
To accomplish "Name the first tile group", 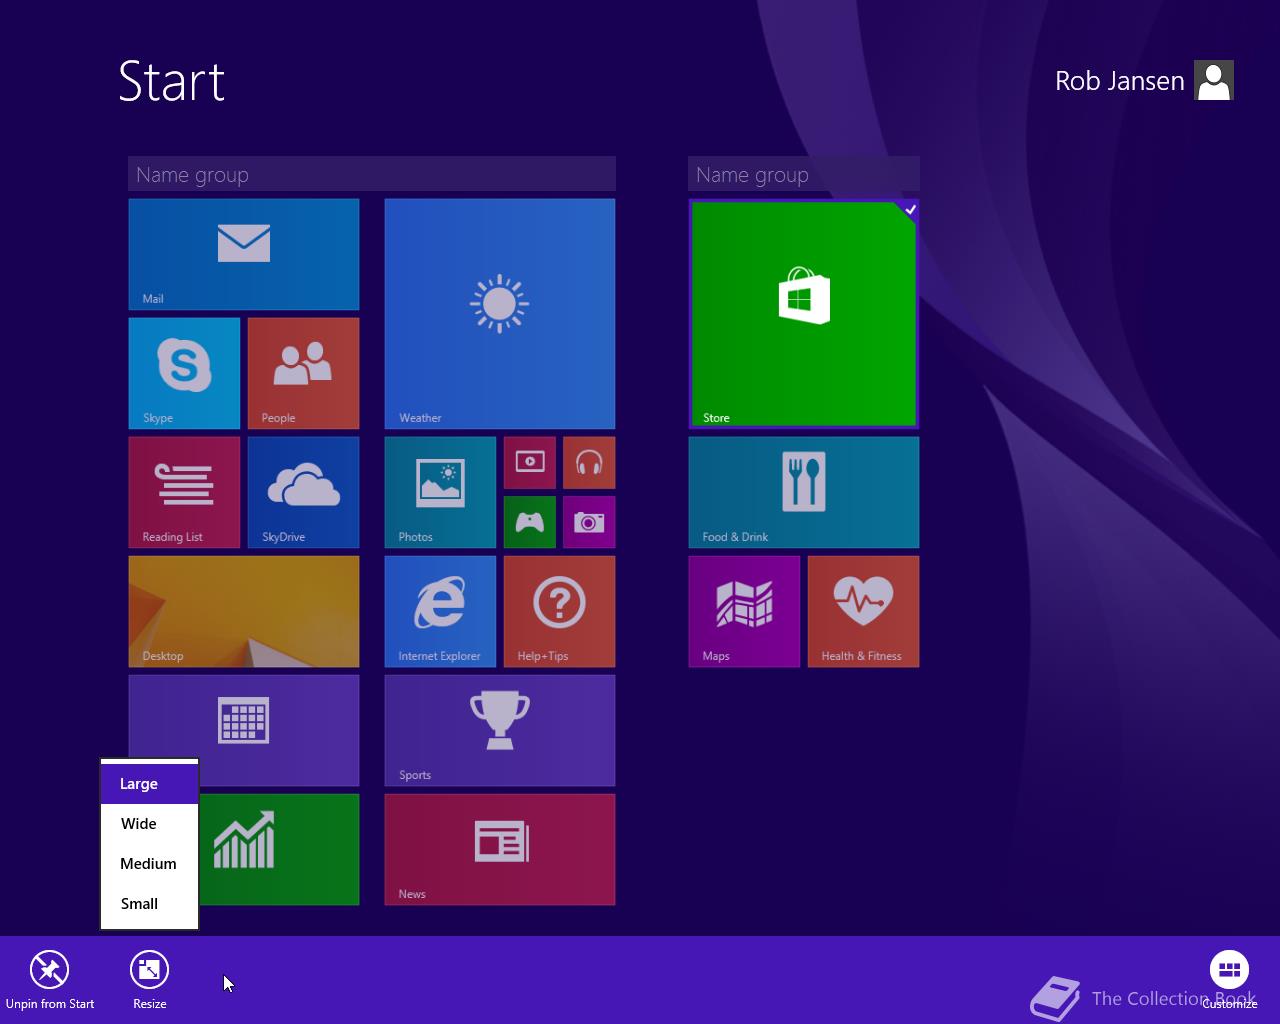I will pyautogui.click(x=372, y=174).
